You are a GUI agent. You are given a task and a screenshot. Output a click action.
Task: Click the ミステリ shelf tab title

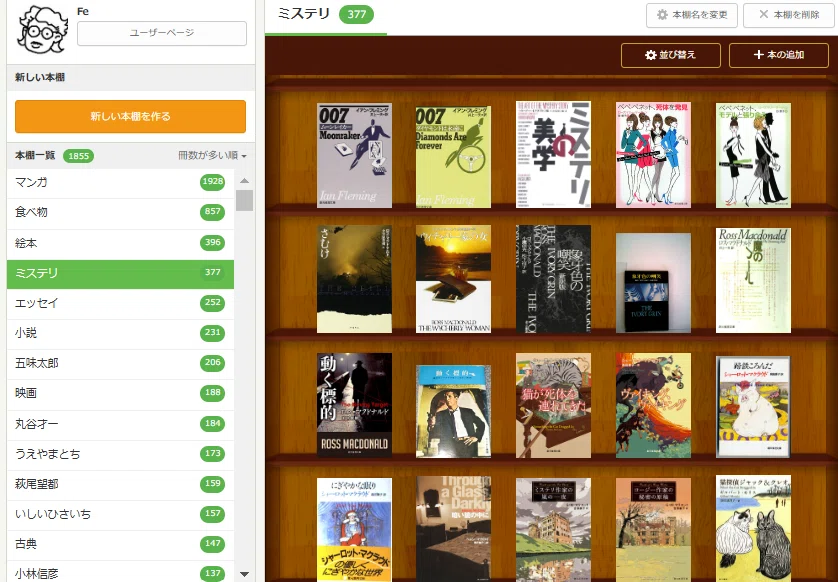(x=304, y=14)
